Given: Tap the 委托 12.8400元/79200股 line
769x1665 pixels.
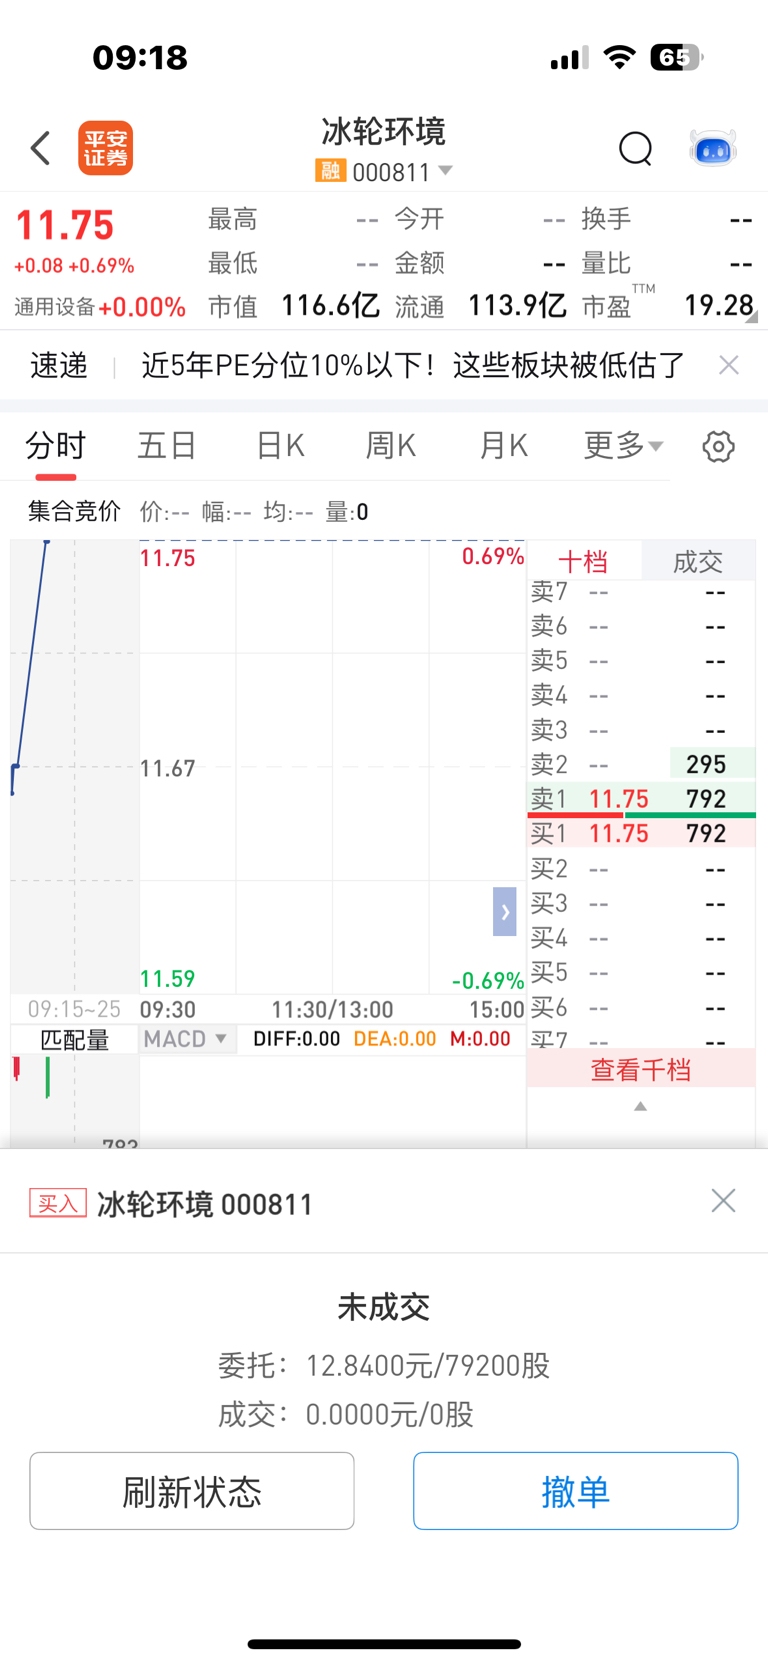Looking at the screenshot, I should pos(384,1365).
